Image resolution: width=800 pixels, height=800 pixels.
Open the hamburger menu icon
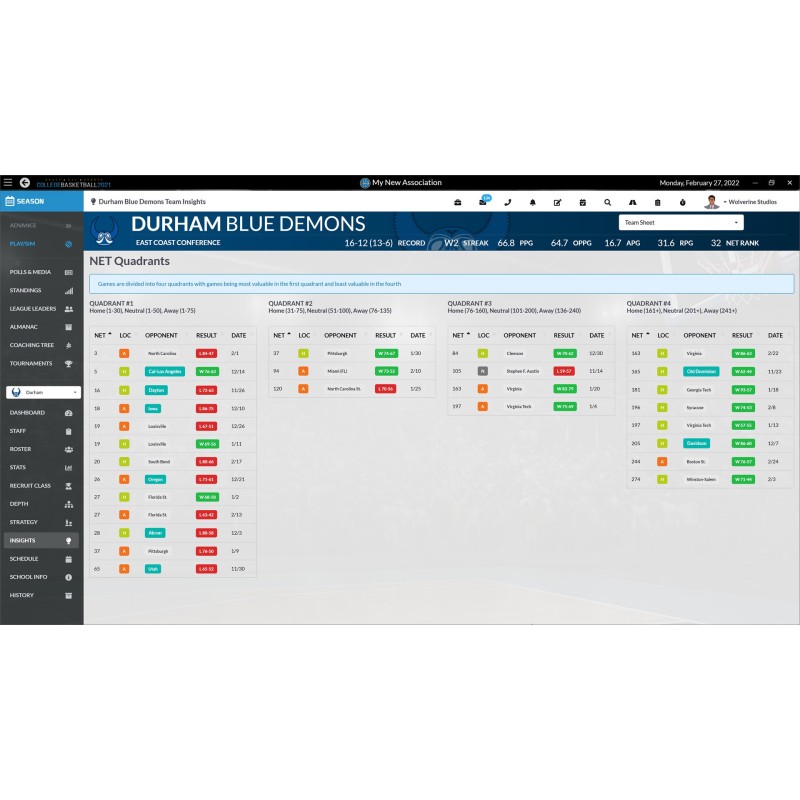(x=8, y=183)
